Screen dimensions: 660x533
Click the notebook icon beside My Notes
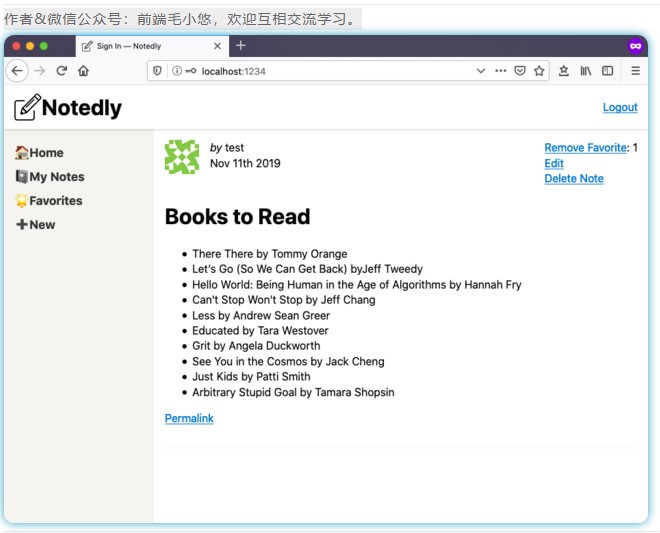(x=21, y=176)
